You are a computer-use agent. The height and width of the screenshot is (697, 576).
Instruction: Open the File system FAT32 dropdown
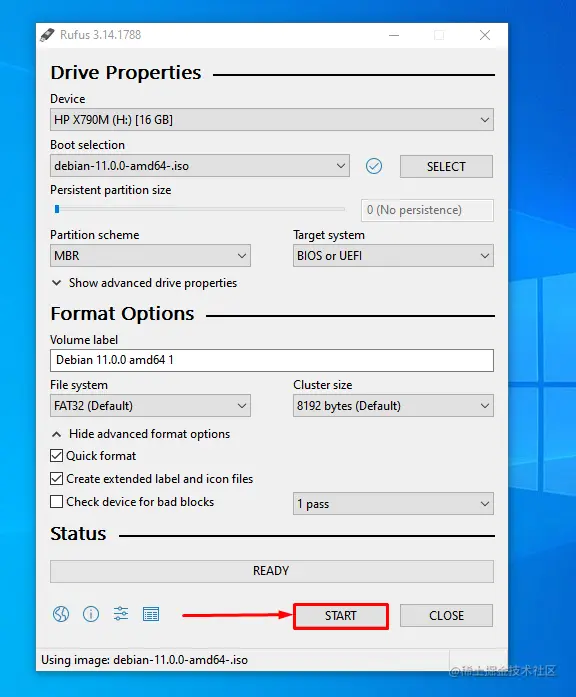click(150, 405)
